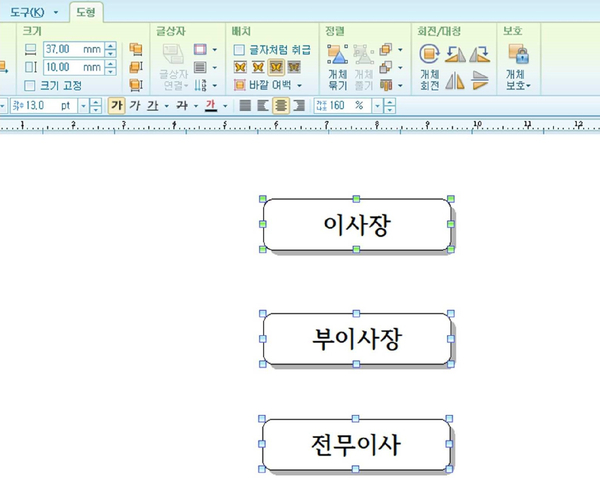Viewport: 600px width, 490px height.
Task: Toggle right paragraph alignment
Action: coord(299,105)
